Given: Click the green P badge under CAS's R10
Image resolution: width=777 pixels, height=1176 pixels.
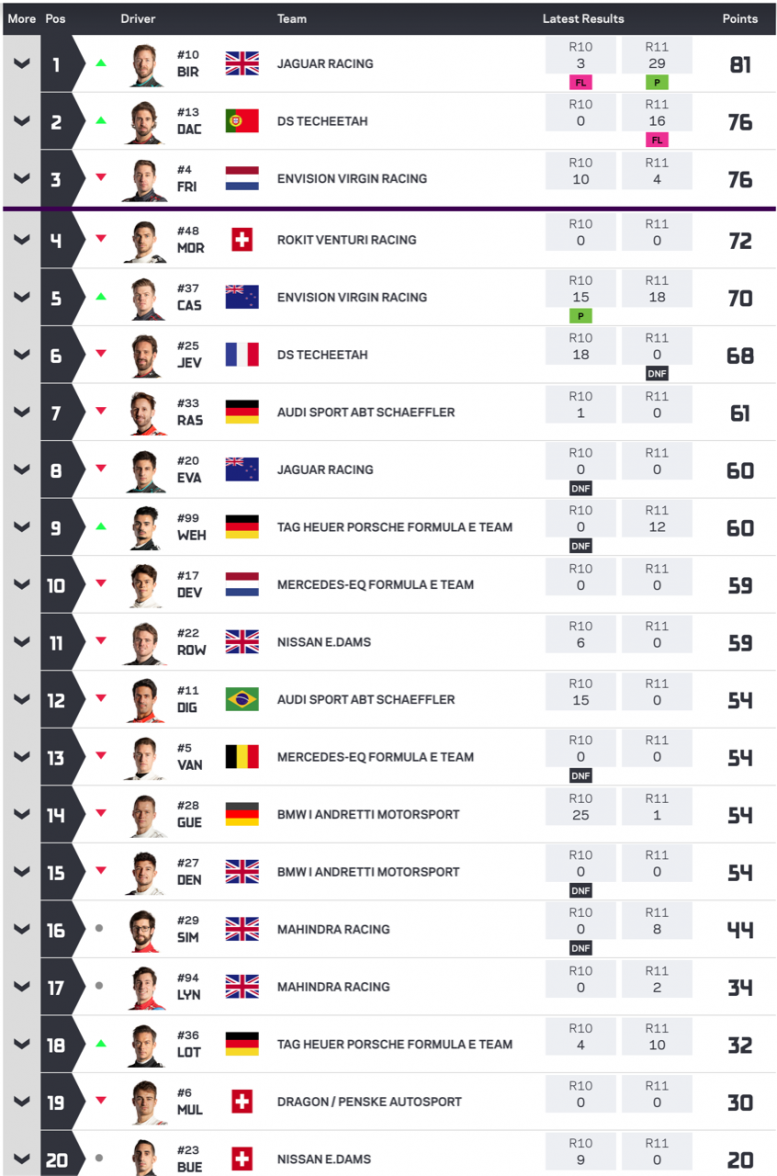Looking at the screenshot, I should 580,316.
